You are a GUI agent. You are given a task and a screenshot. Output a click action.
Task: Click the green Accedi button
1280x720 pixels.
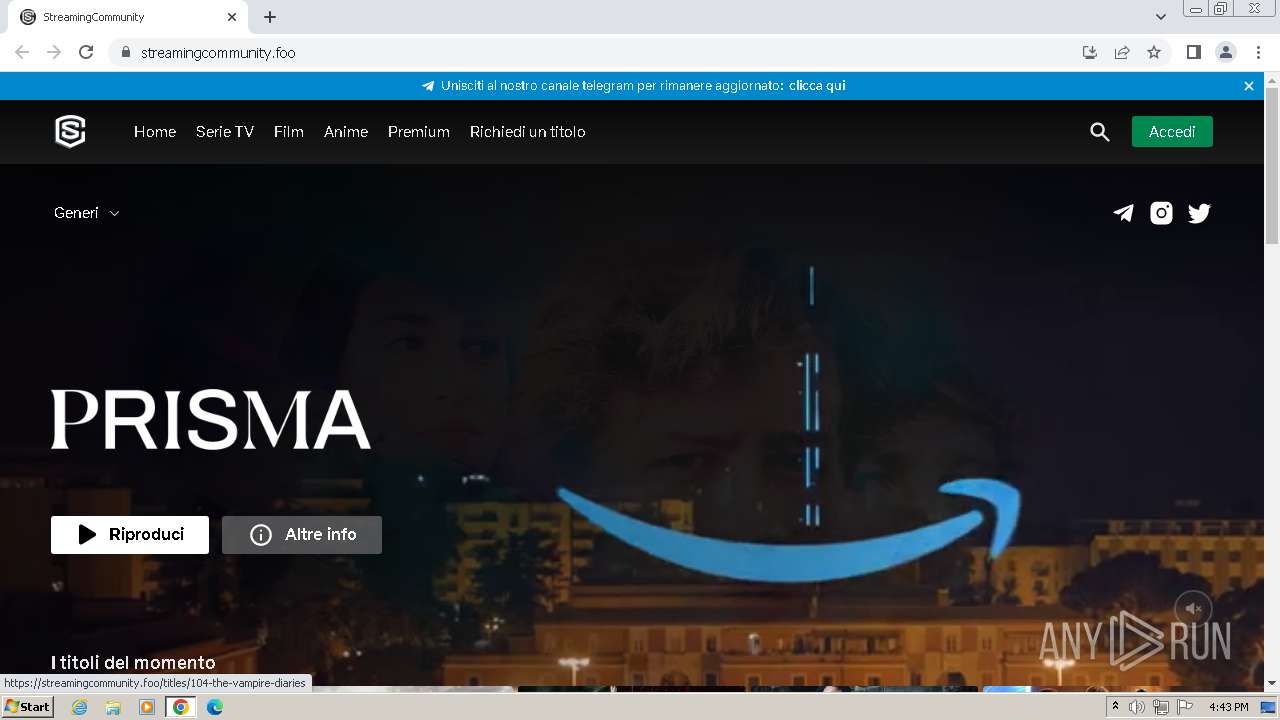click(x=1172, y=132)
